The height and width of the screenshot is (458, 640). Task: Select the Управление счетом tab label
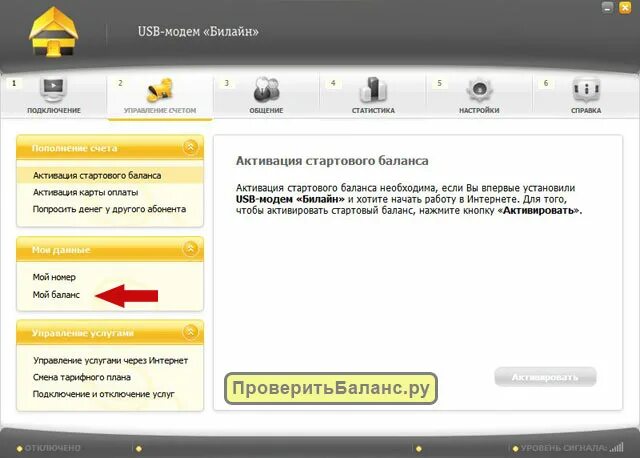160,111
